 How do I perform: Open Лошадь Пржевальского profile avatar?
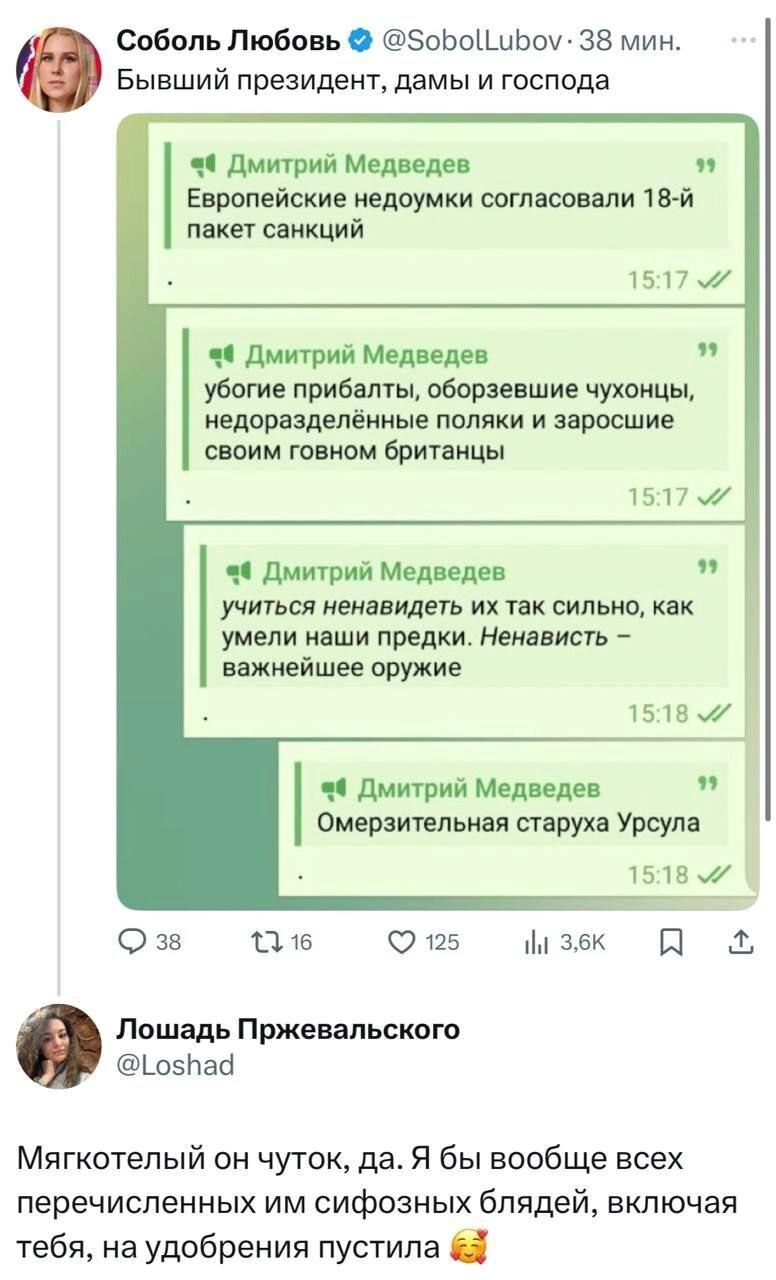[x=58, y=1045]
